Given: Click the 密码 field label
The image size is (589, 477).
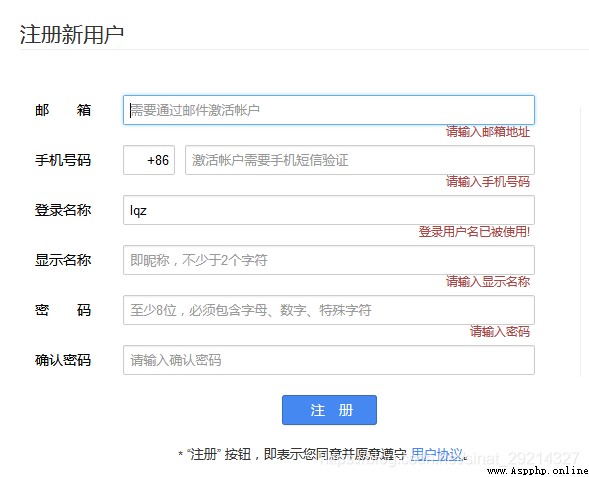Looking at the screenshot, I should (x=63, y=310).
